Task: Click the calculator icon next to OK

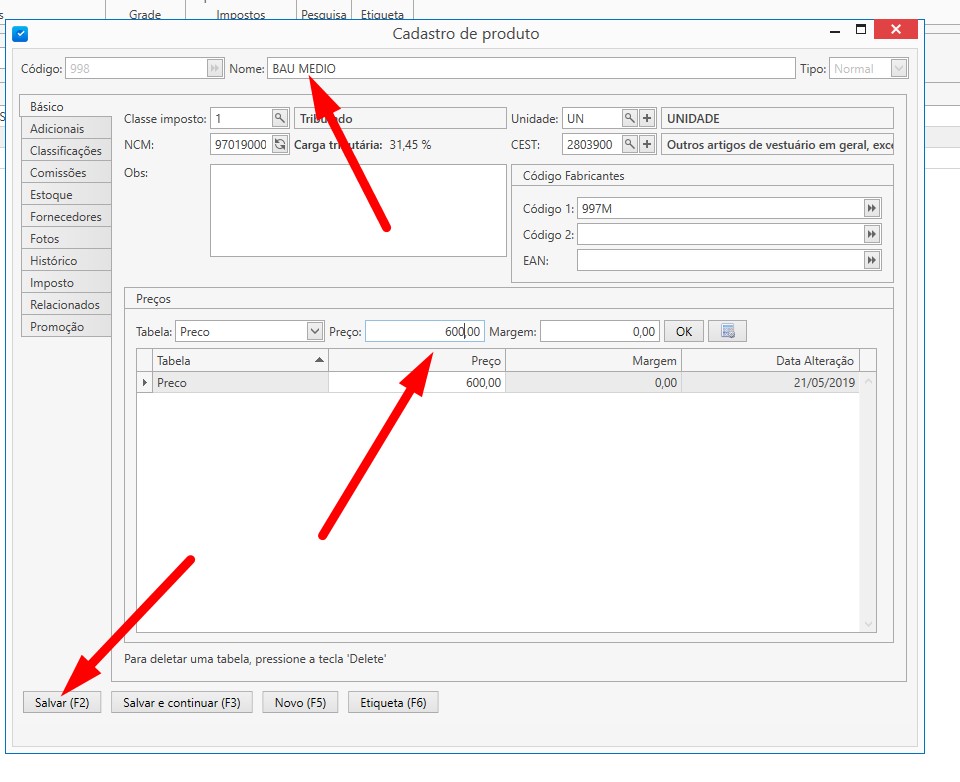Action: coord(728,331)
